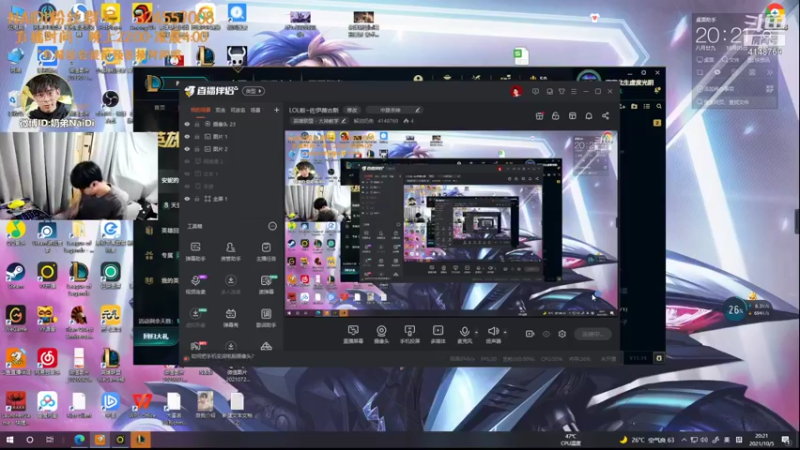
Task: Click the unlock padlock icon in stream toolbar
Action: (556, 116)
